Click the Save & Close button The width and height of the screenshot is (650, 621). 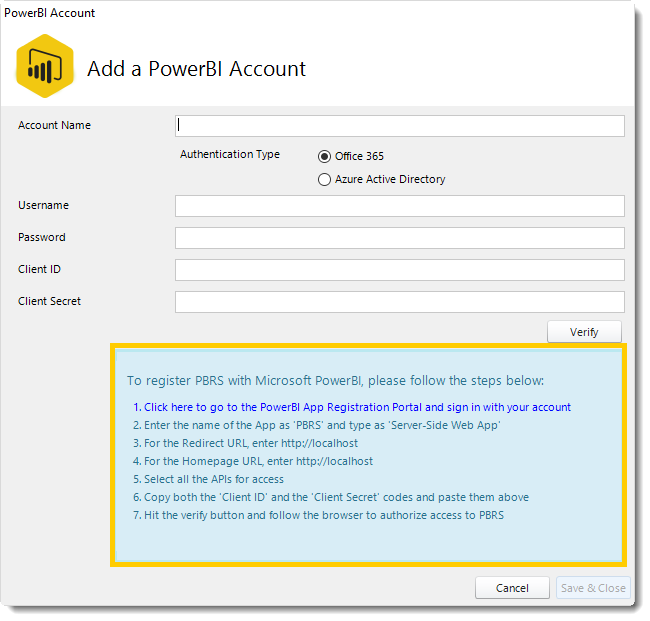[593, 587]
